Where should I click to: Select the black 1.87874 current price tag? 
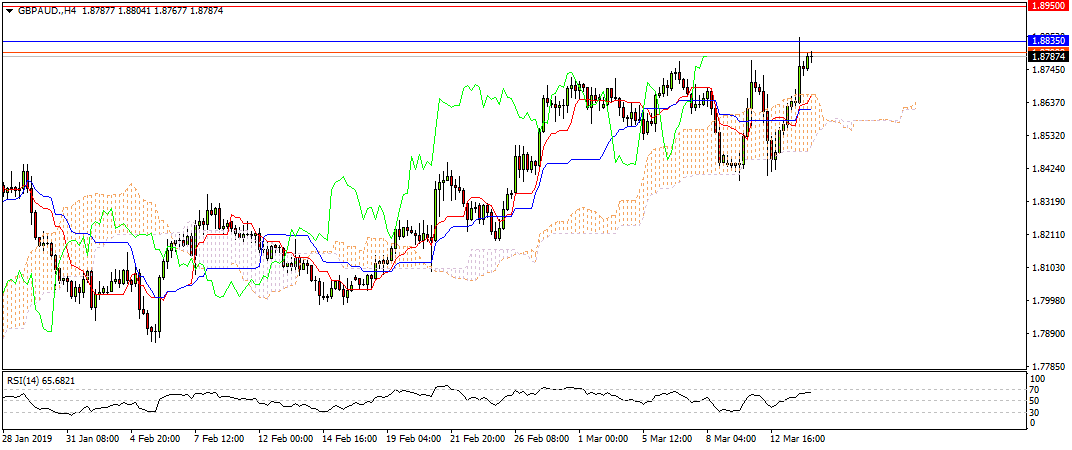pyautogui.click(x=1049, y=56)
